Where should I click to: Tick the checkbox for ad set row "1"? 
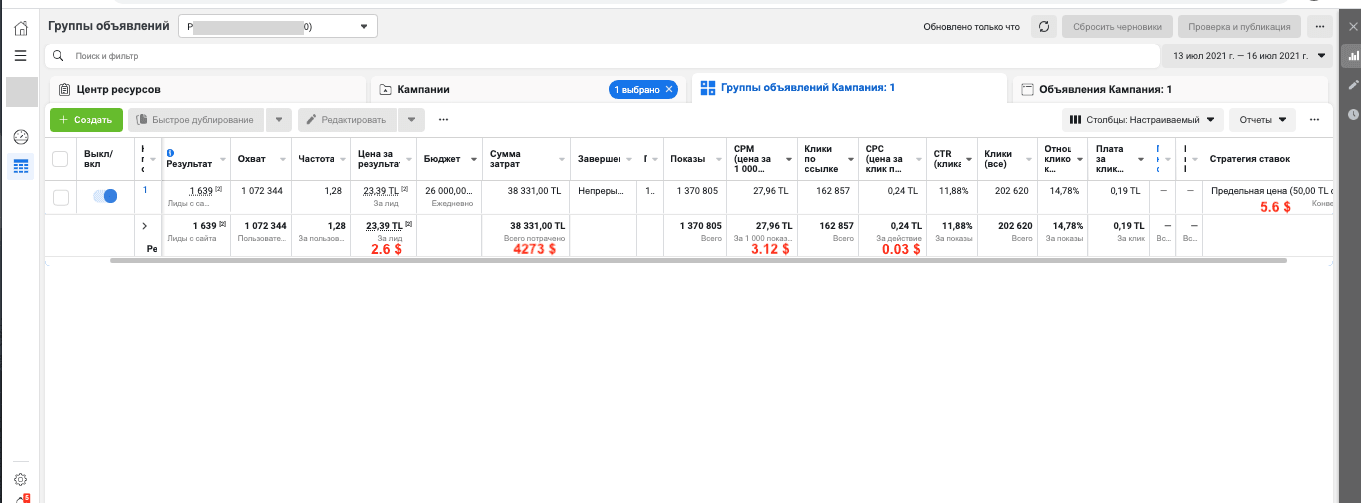tap(61, 197)
